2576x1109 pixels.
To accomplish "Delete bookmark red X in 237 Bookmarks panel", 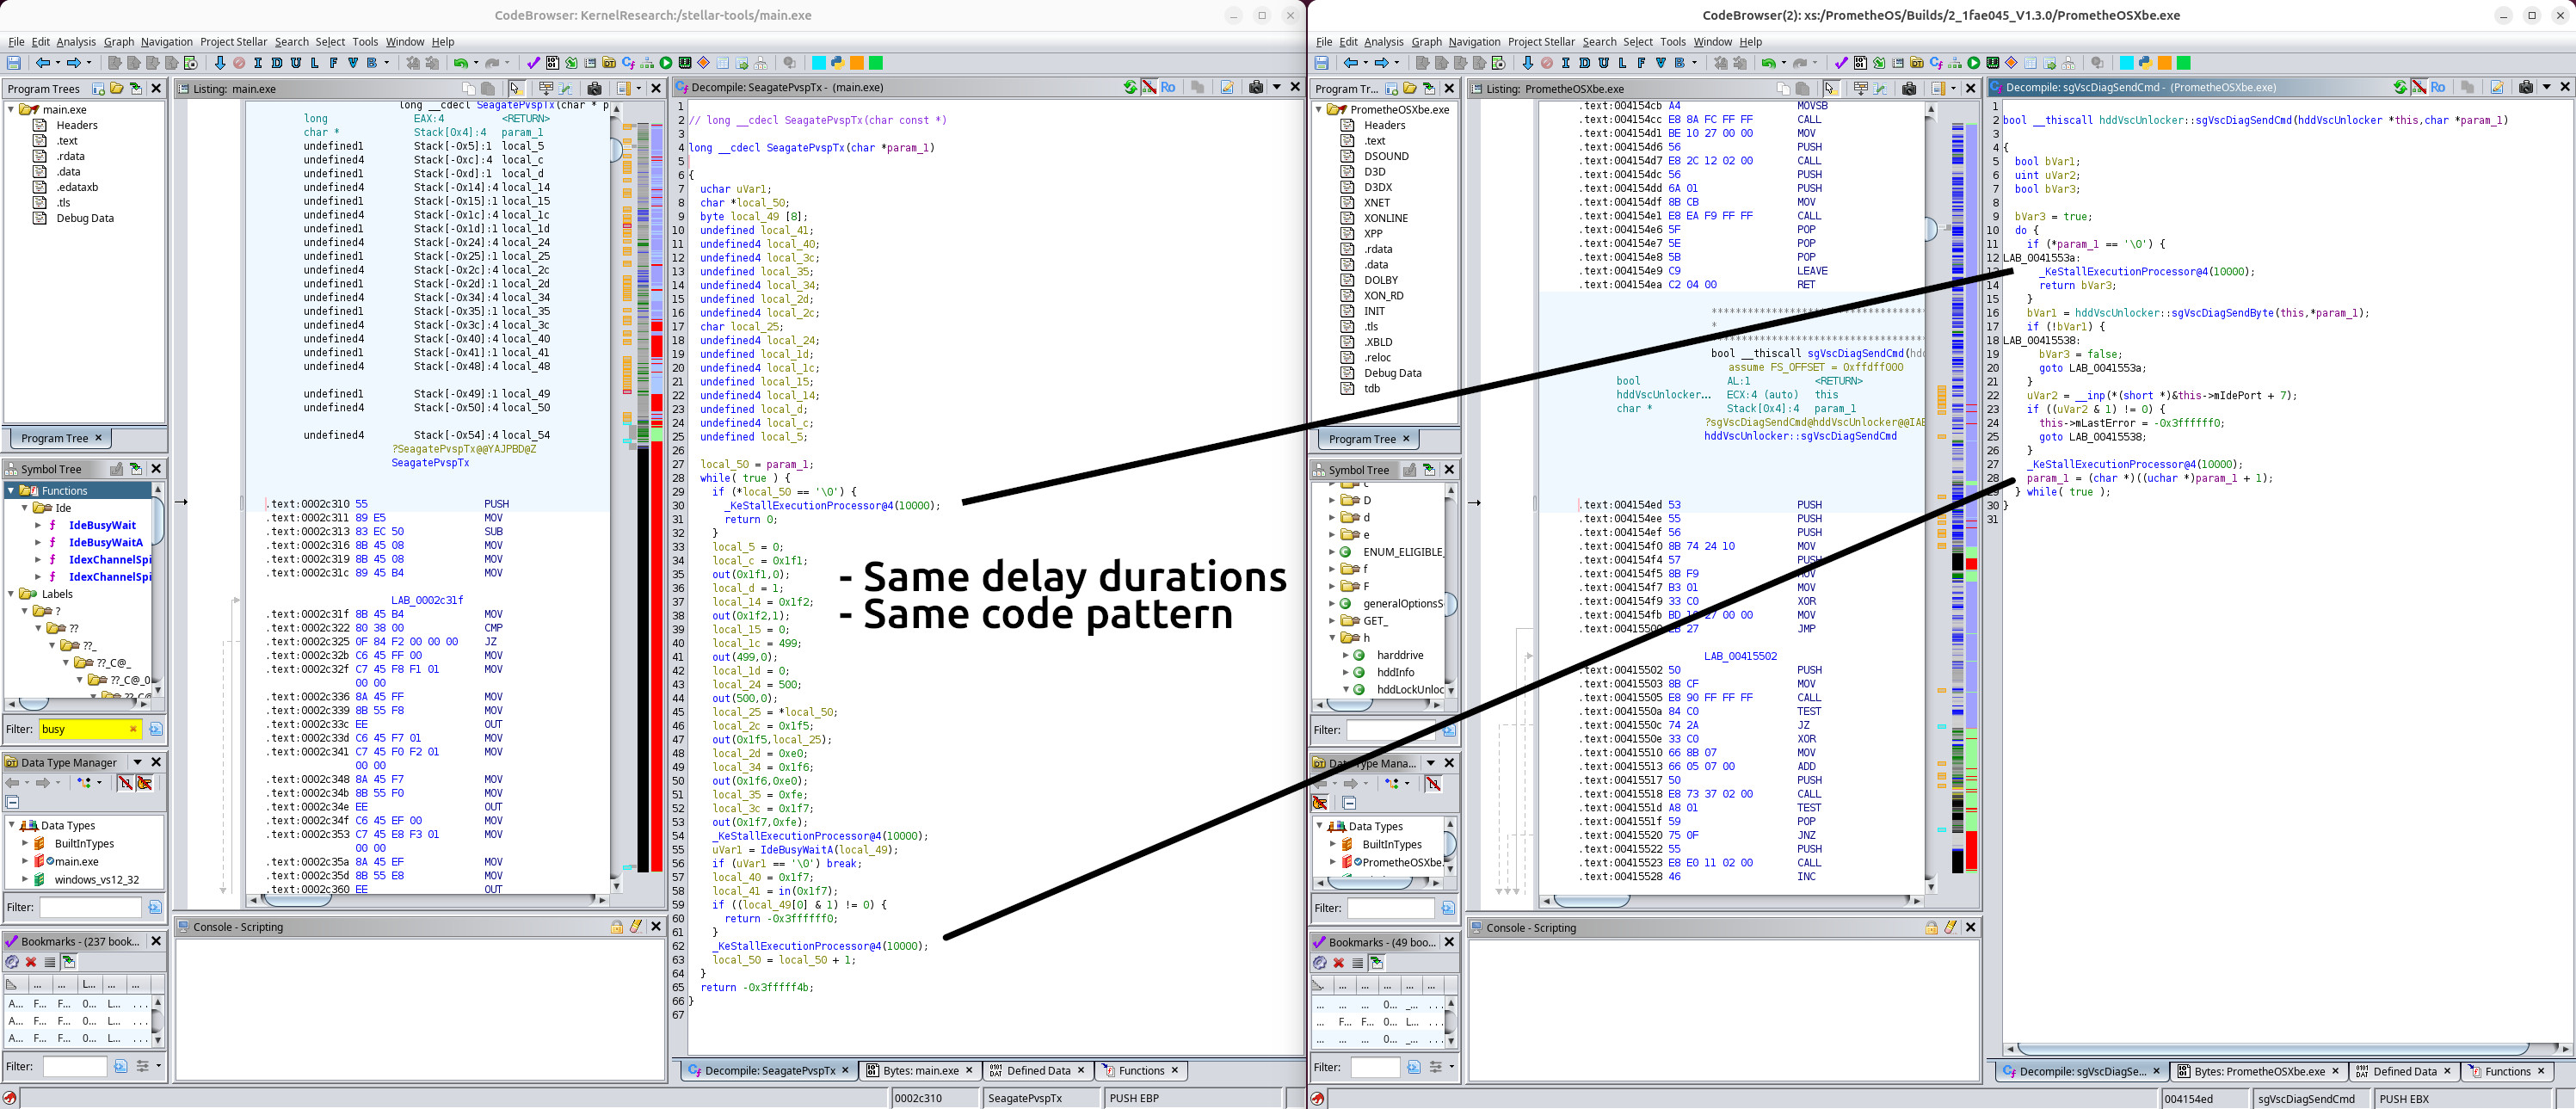I will pyautogui.click(x=31, y=962).
